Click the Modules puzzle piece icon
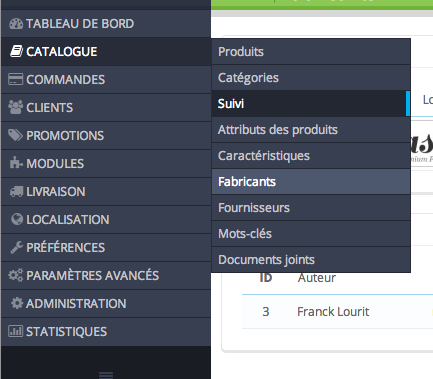The width and height of the screenshot is (433, 379). pos(16,163)
